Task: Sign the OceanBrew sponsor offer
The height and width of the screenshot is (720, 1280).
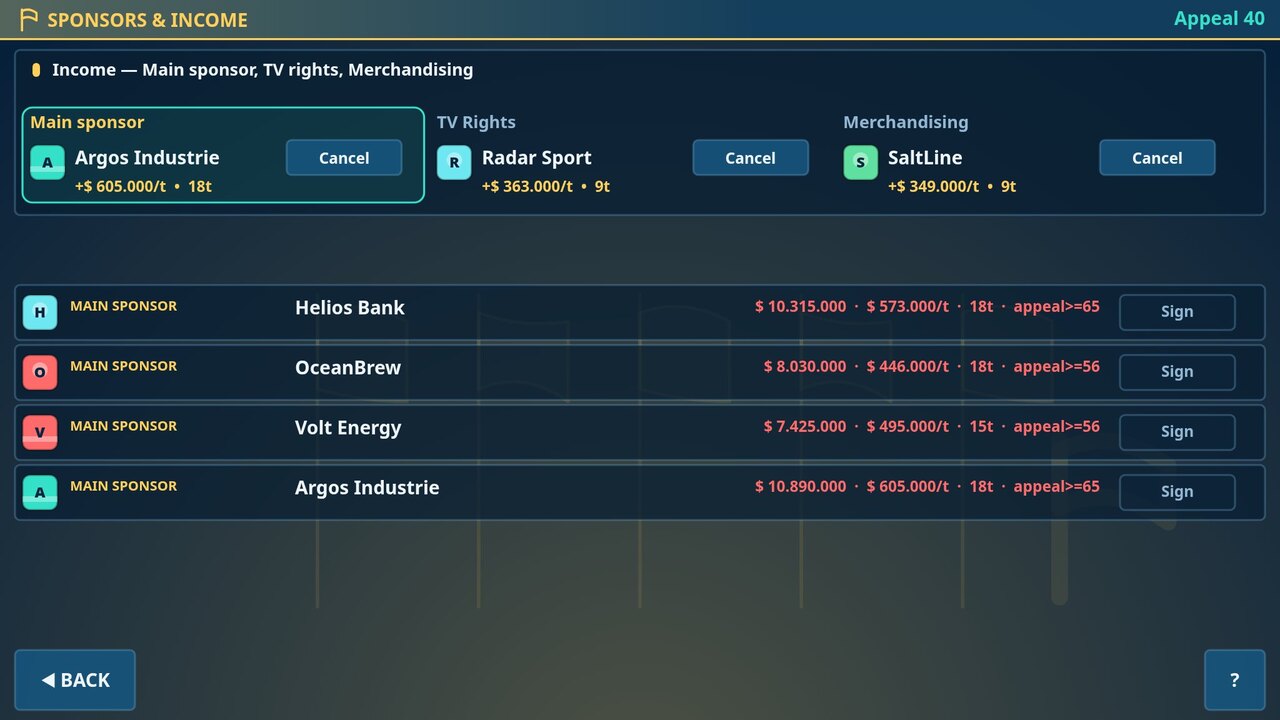Action: click(x=1177, y=372)
